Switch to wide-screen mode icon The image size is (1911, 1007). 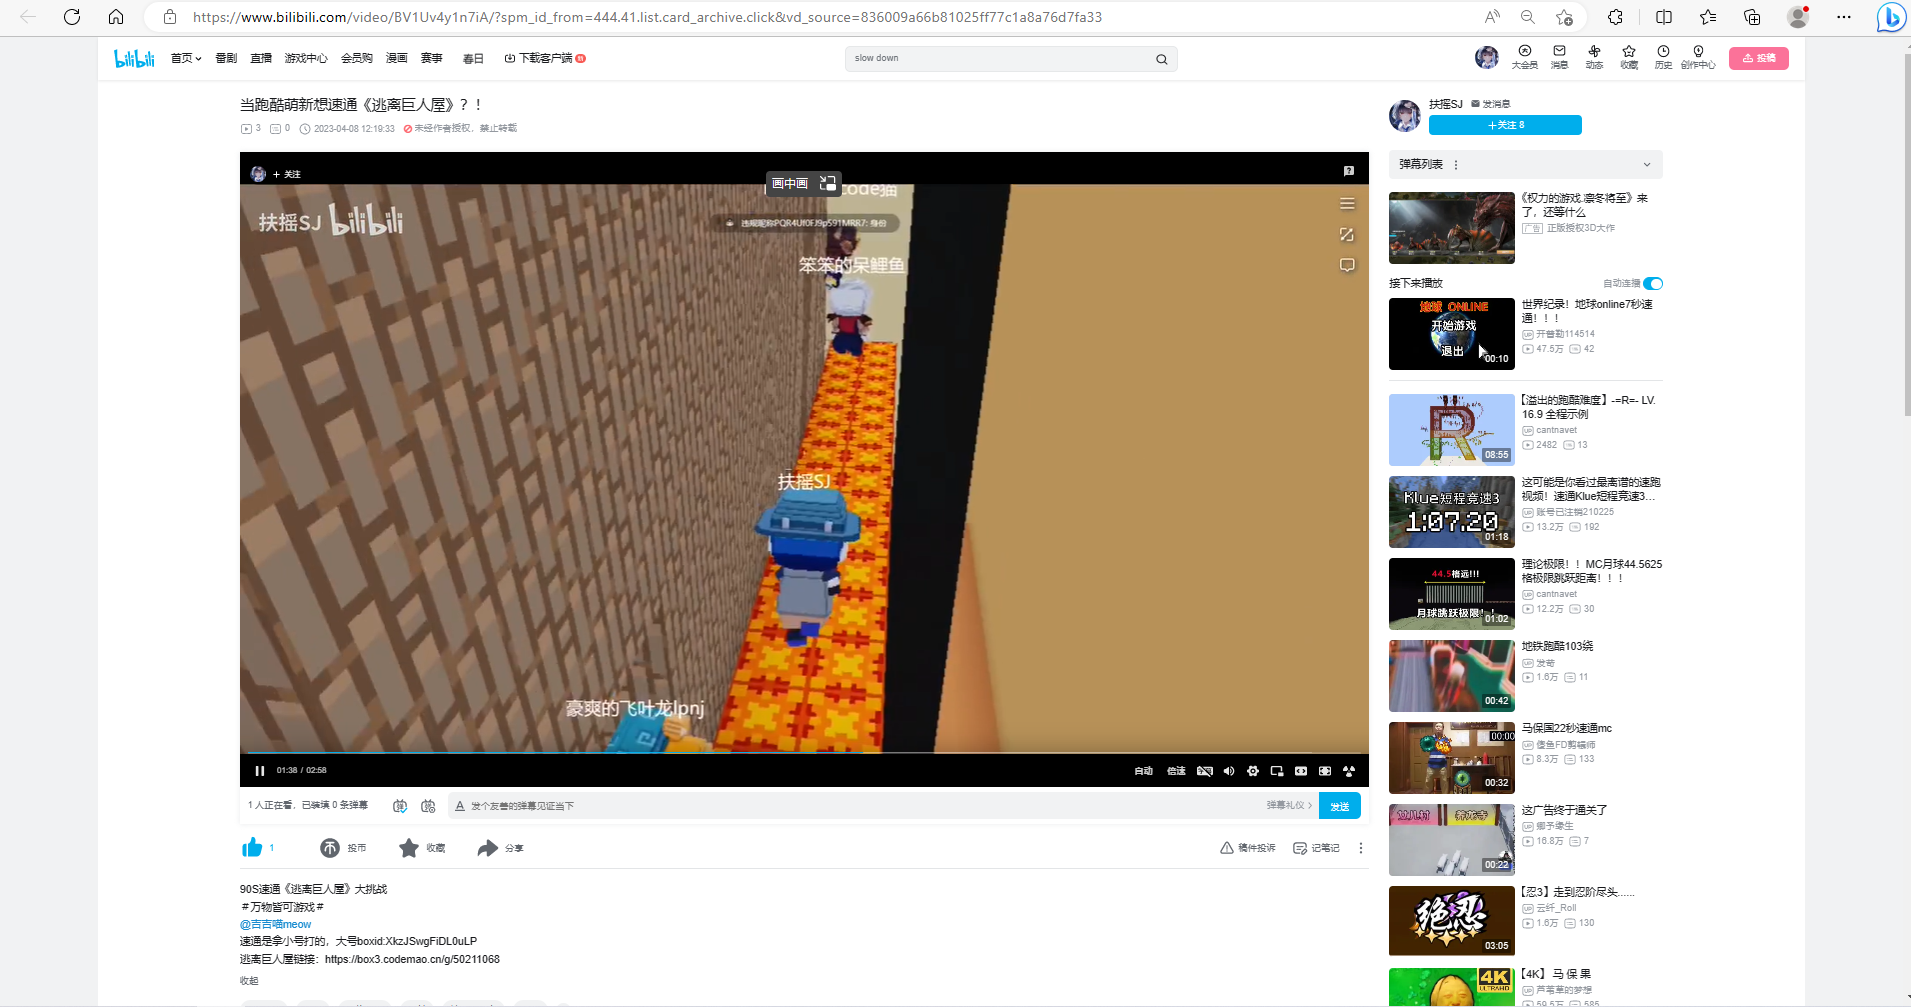coord(1300,771)
